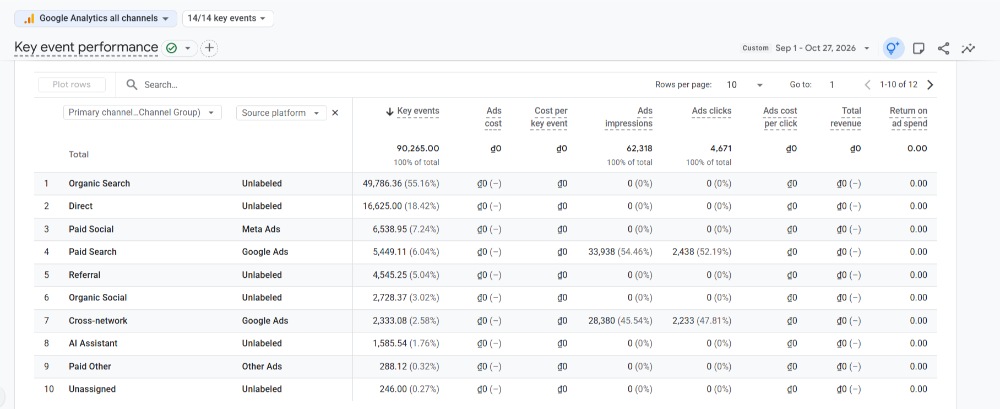Select the Direct row label
1000x409 pixels.
80,207
